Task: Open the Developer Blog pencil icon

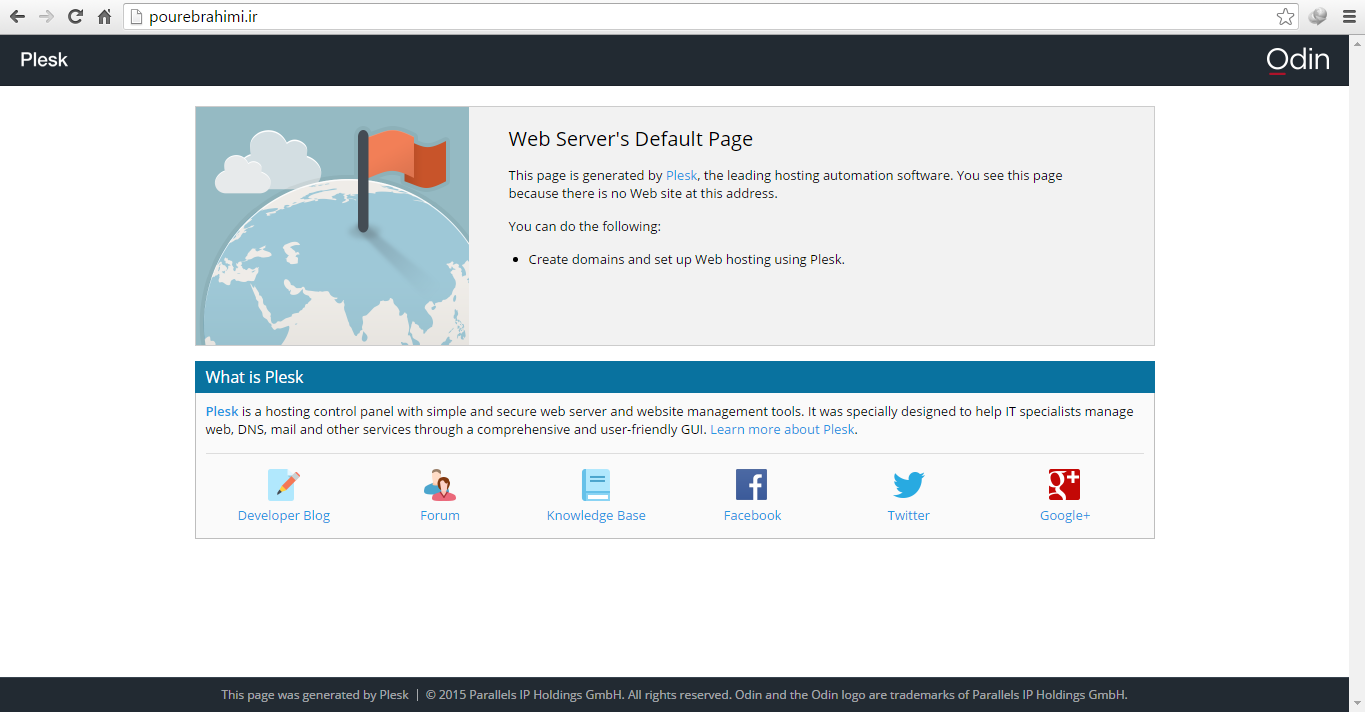Action: coord(284,485)
